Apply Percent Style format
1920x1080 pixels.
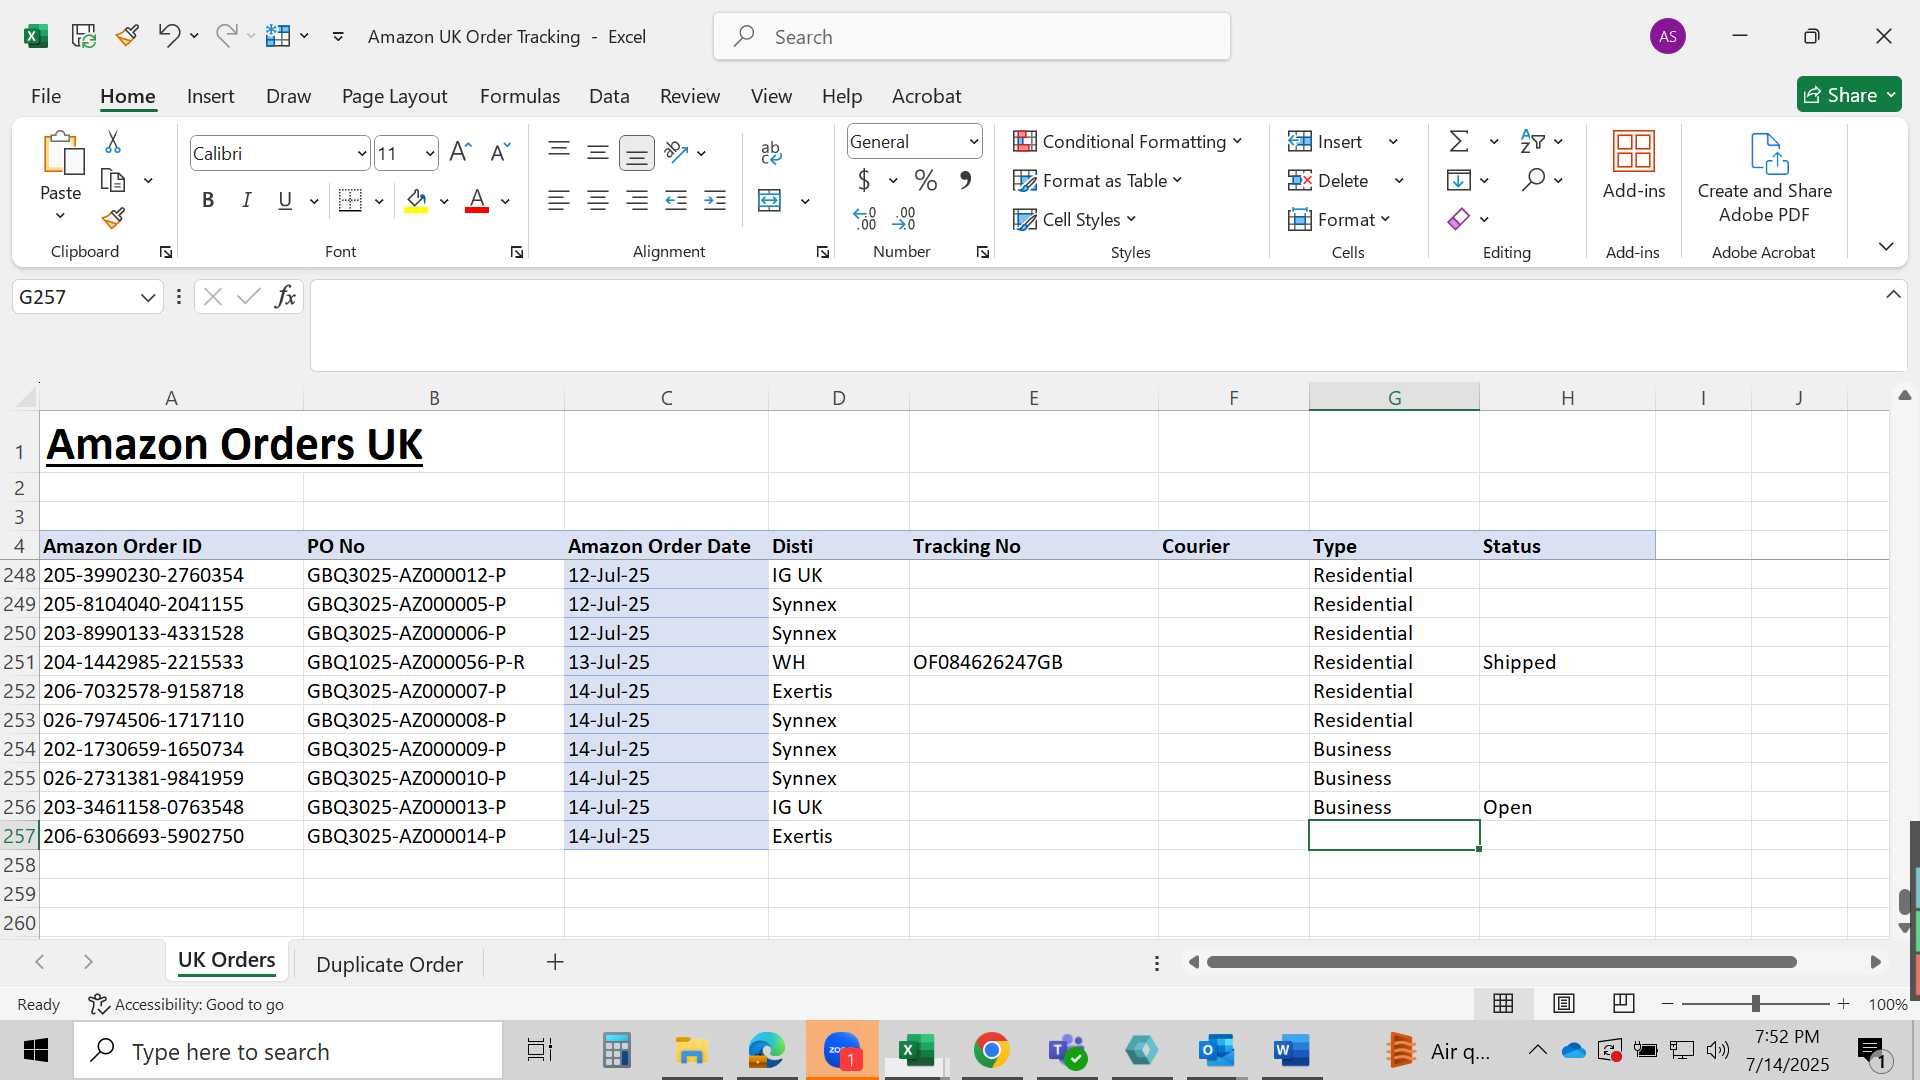click(926, 180)
